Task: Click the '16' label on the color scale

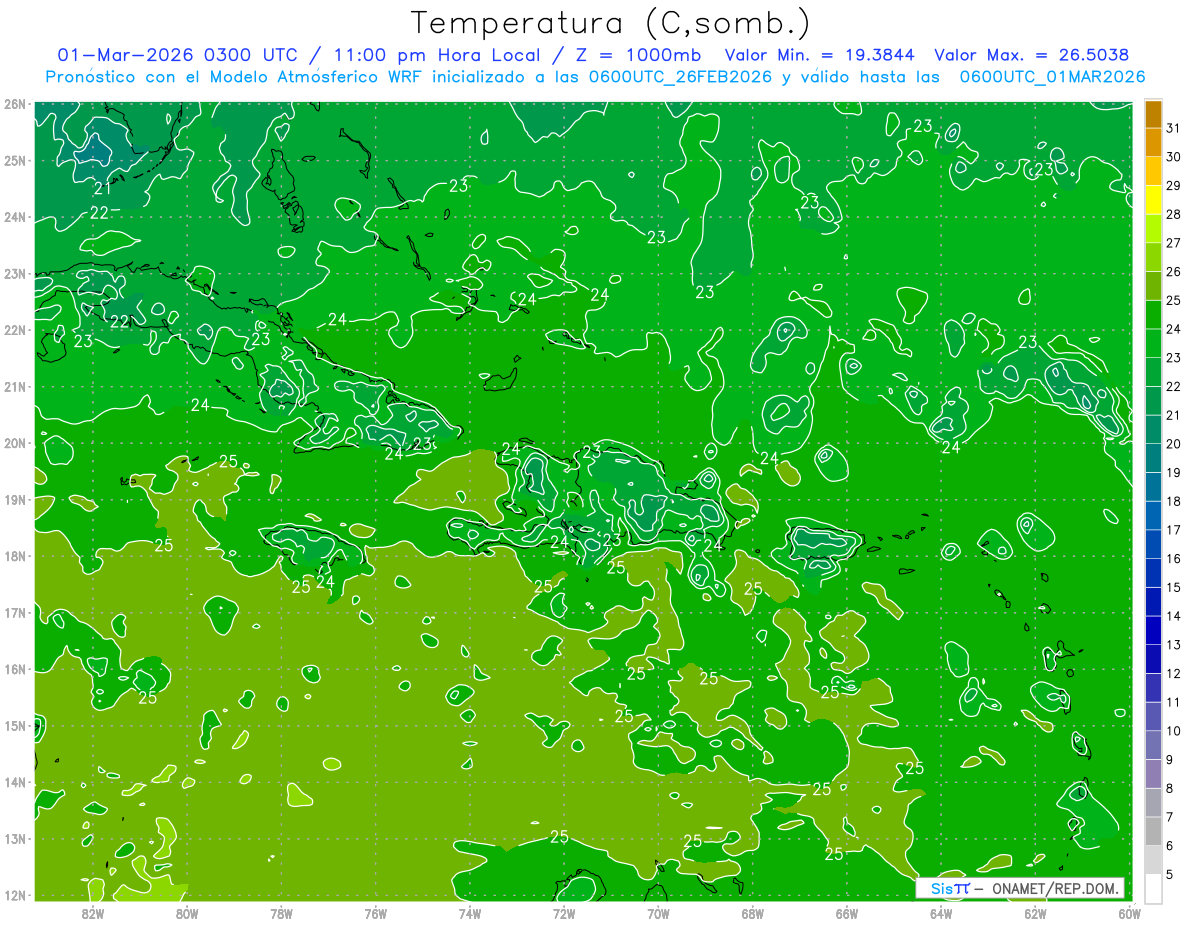Action: (x=1173, y=558)
